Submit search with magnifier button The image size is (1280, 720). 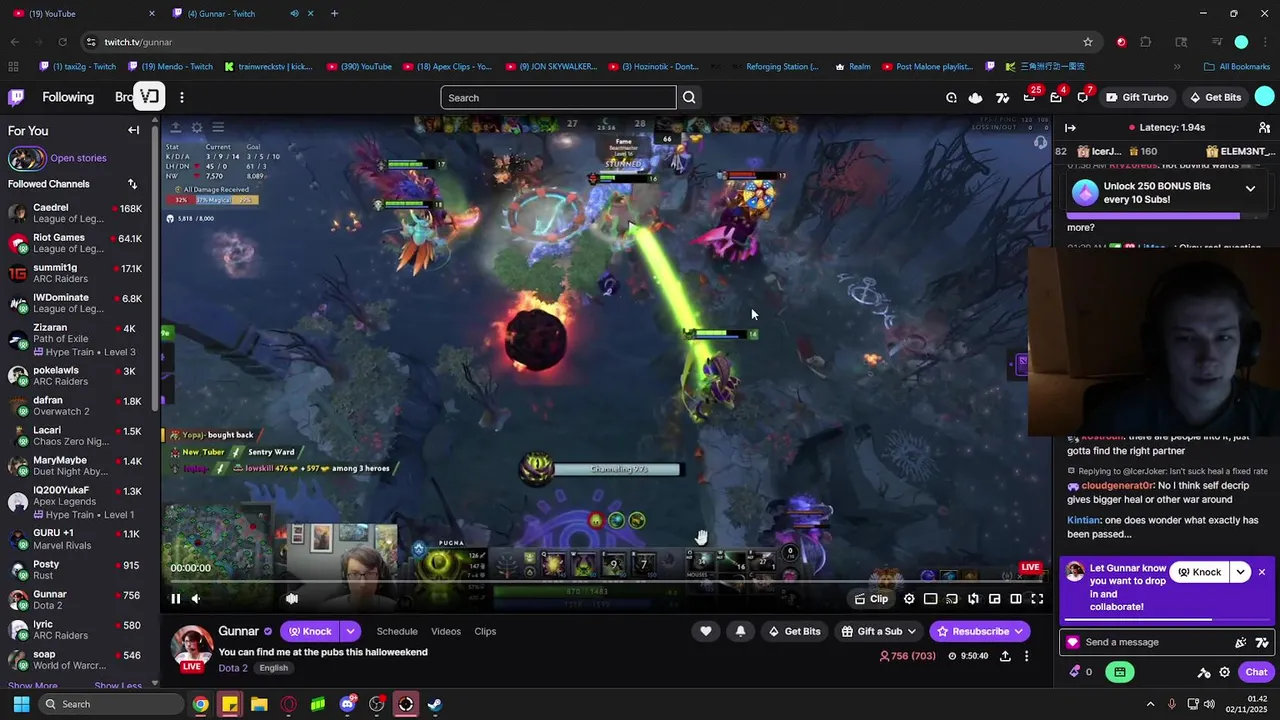coord(689,97)
